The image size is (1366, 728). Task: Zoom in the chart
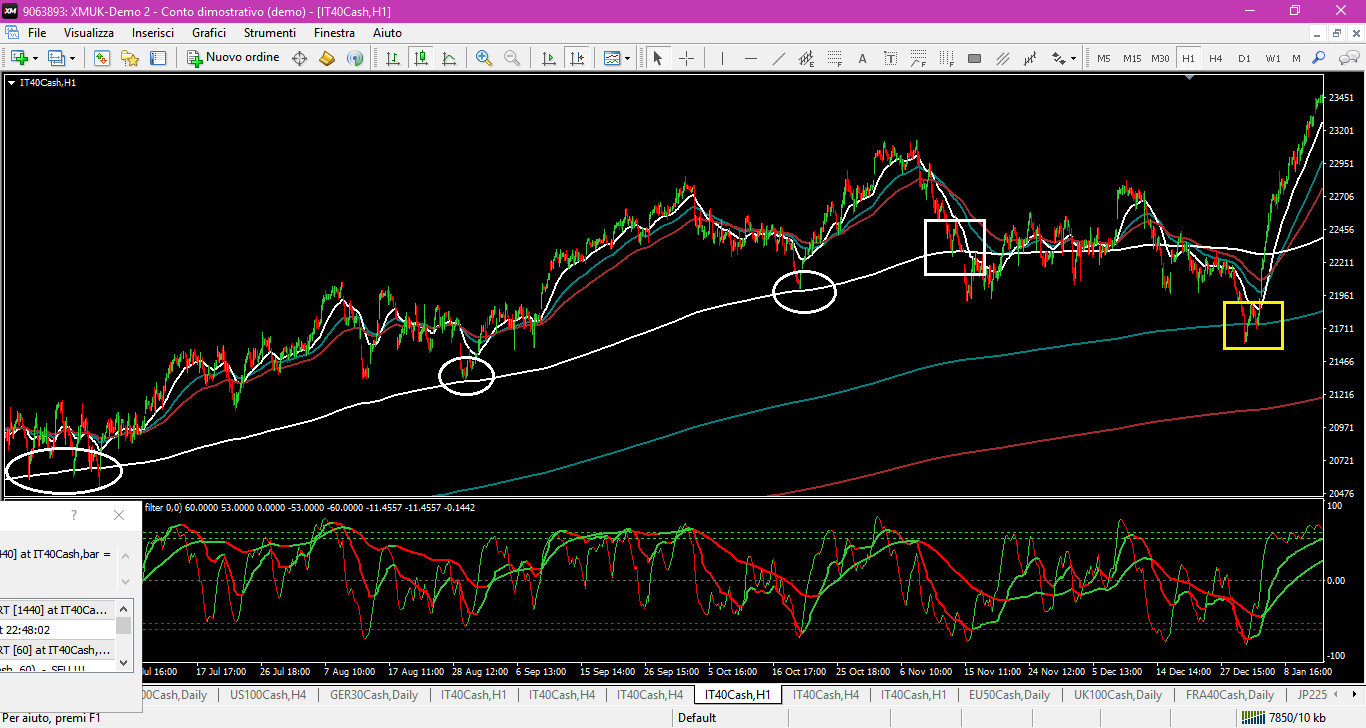[484, 58]
